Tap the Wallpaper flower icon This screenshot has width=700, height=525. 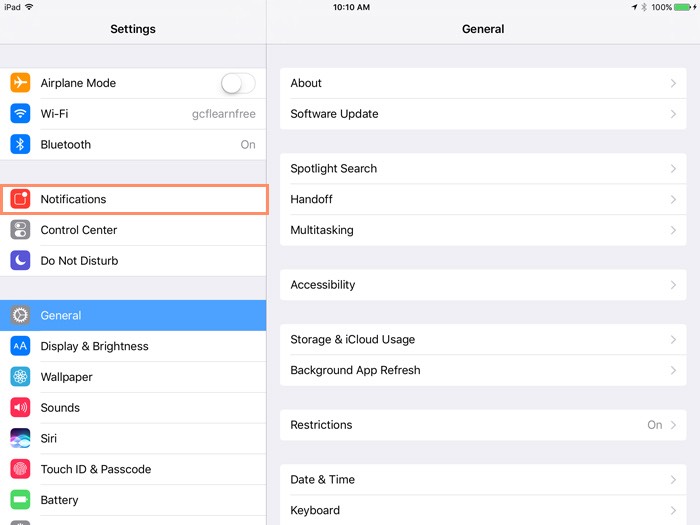(20, 377)
